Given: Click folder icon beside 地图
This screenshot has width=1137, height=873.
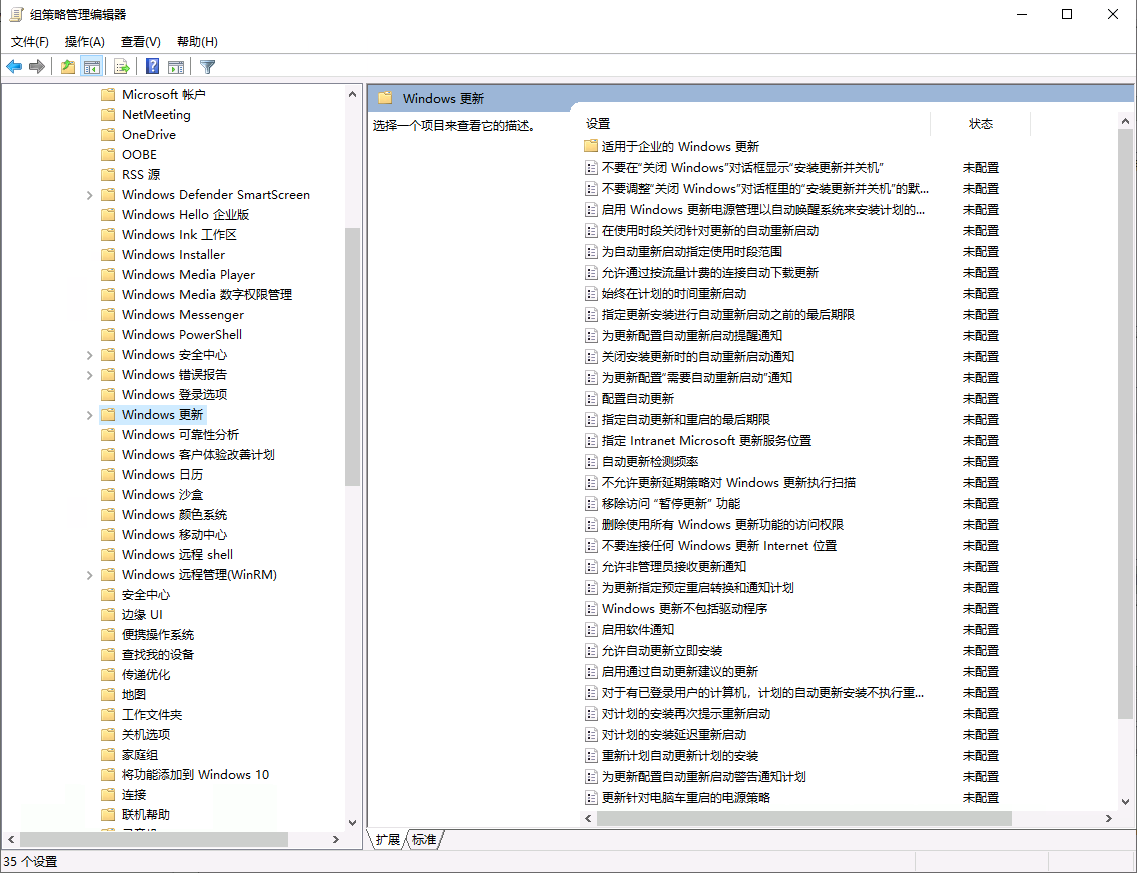Looking at the screenshot, I should point(108,695).
